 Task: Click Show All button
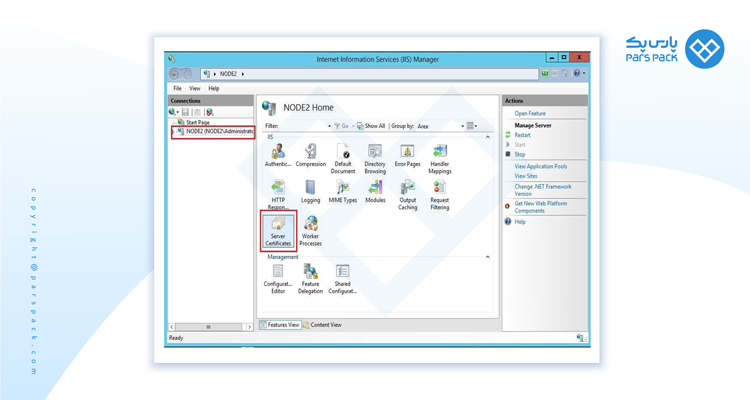pos(371,126)
